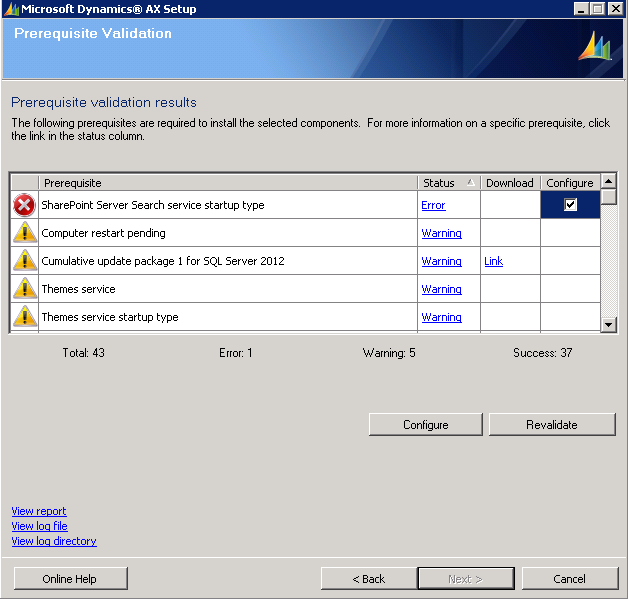Click the download Link for the SQL Server 2012 update
This screenshot has width=628, height=599.
coord(493,261)
